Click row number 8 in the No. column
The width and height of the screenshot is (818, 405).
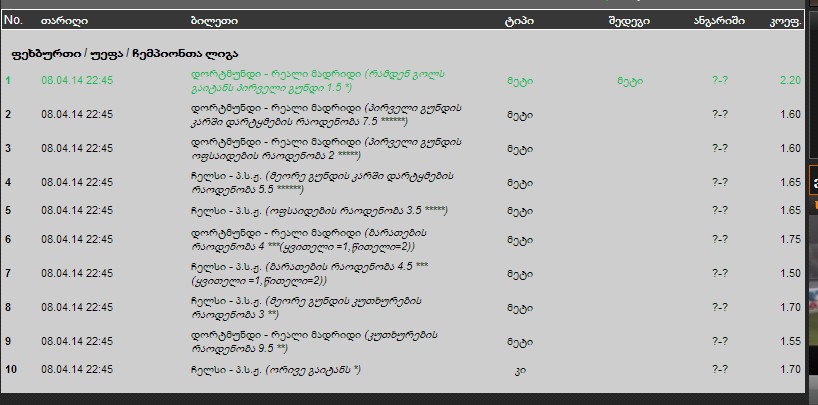[8, 307]
